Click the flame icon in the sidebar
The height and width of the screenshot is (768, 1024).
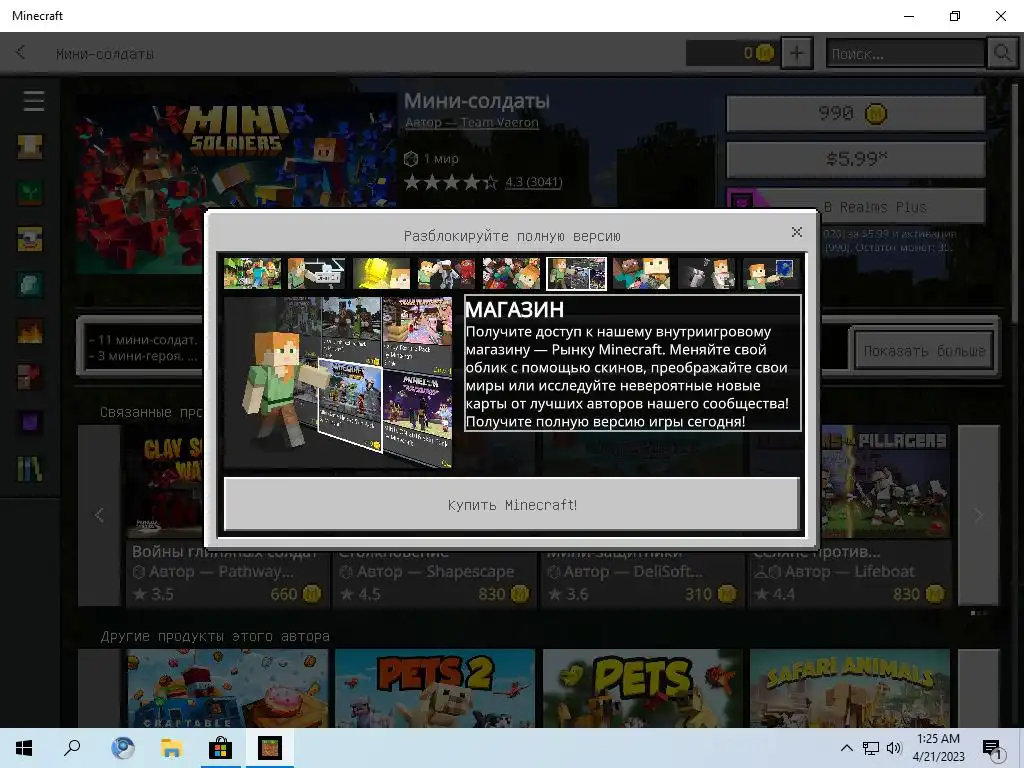[30, 330]
